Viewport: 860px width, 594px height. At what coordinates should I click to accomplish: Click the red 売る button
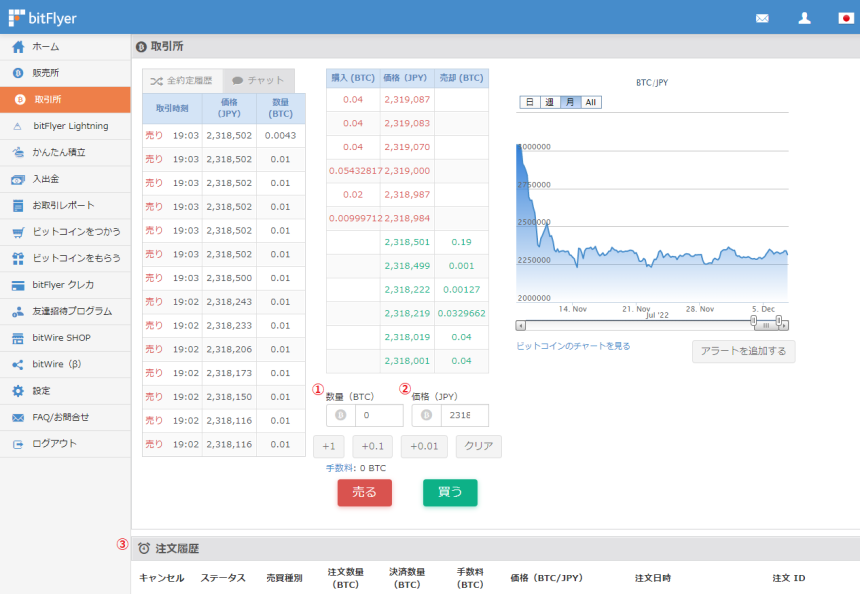pyautogui.click(x=365, y=493)
